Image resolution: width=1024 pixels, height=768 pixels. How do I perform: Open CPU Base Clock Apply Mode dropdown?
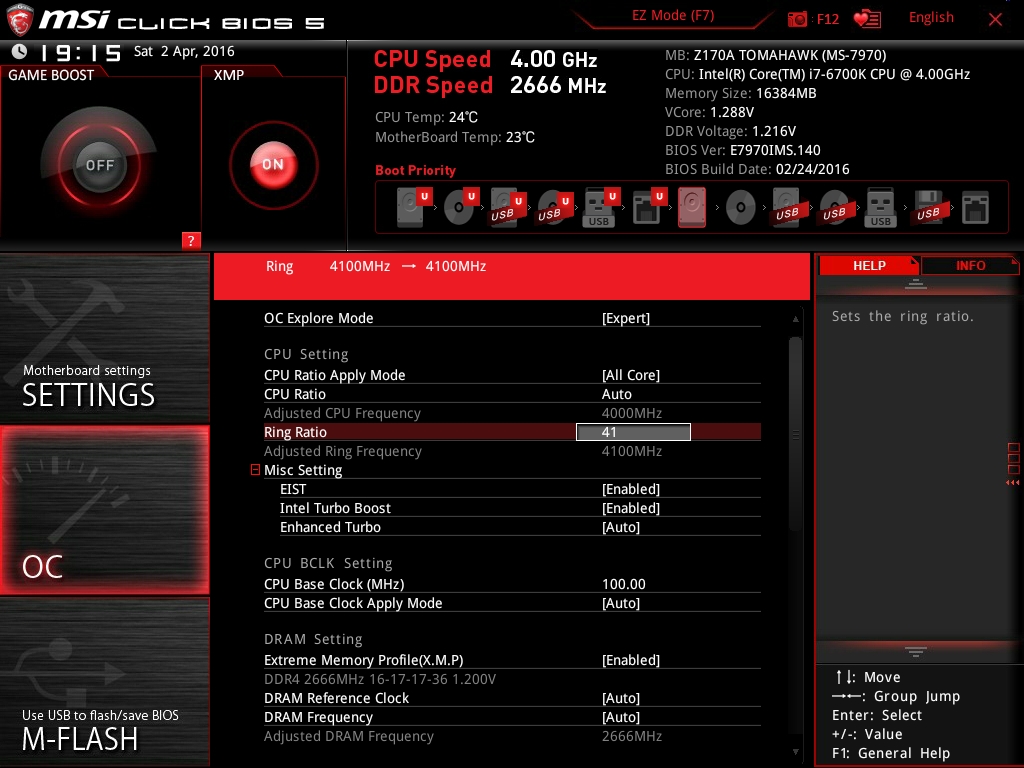620,603
